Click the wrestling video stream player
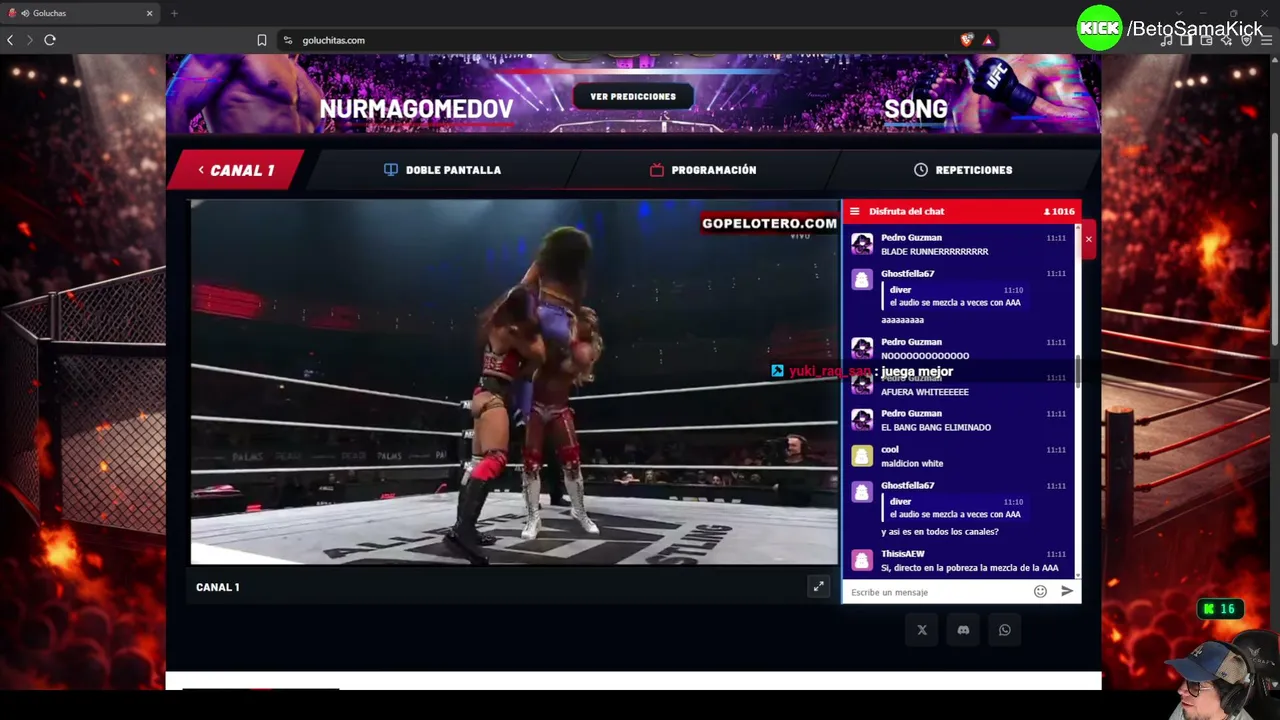 515,382
